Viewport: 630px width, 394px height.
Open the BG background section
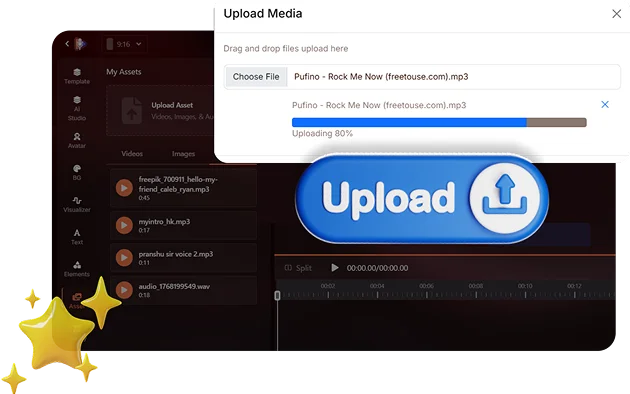click(77, 172)
